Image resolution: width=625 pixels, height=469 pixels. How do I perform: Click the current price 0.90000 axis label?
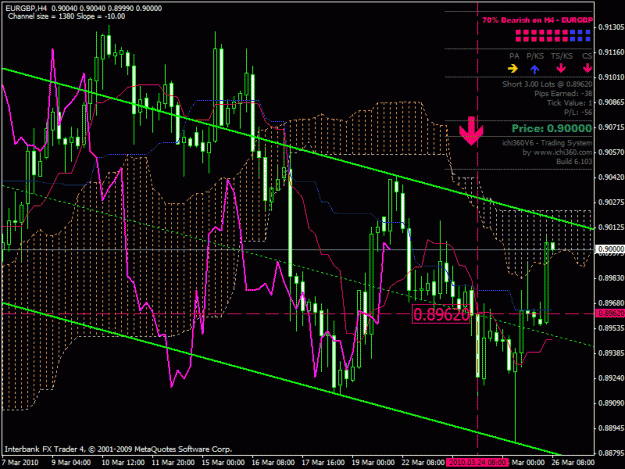[x=609, y=249]
